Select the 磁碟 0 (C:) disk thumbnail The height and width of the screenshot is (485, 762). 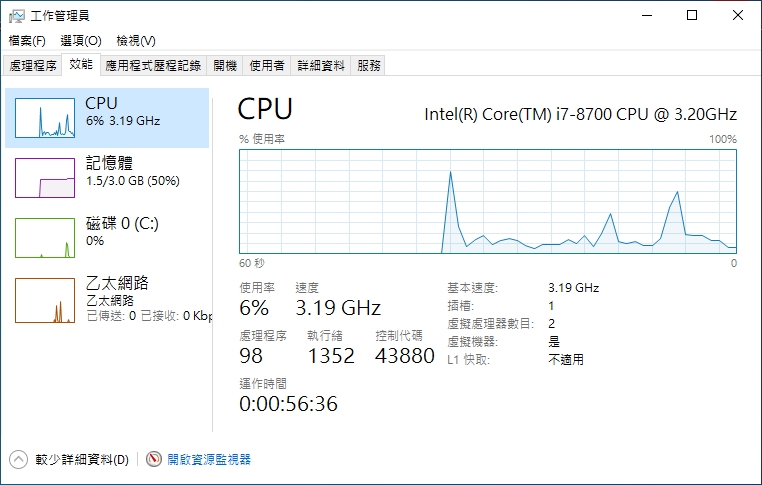pos(45,237)
